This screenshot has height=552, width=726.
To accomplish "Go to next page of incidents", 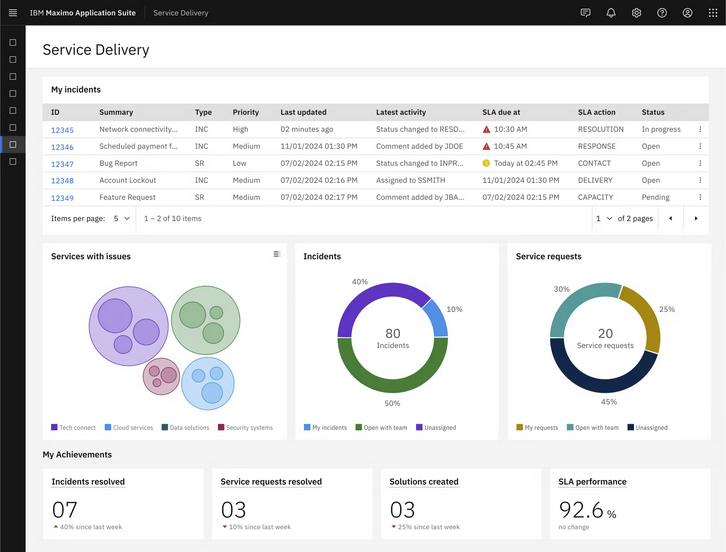I will [696, 218].
